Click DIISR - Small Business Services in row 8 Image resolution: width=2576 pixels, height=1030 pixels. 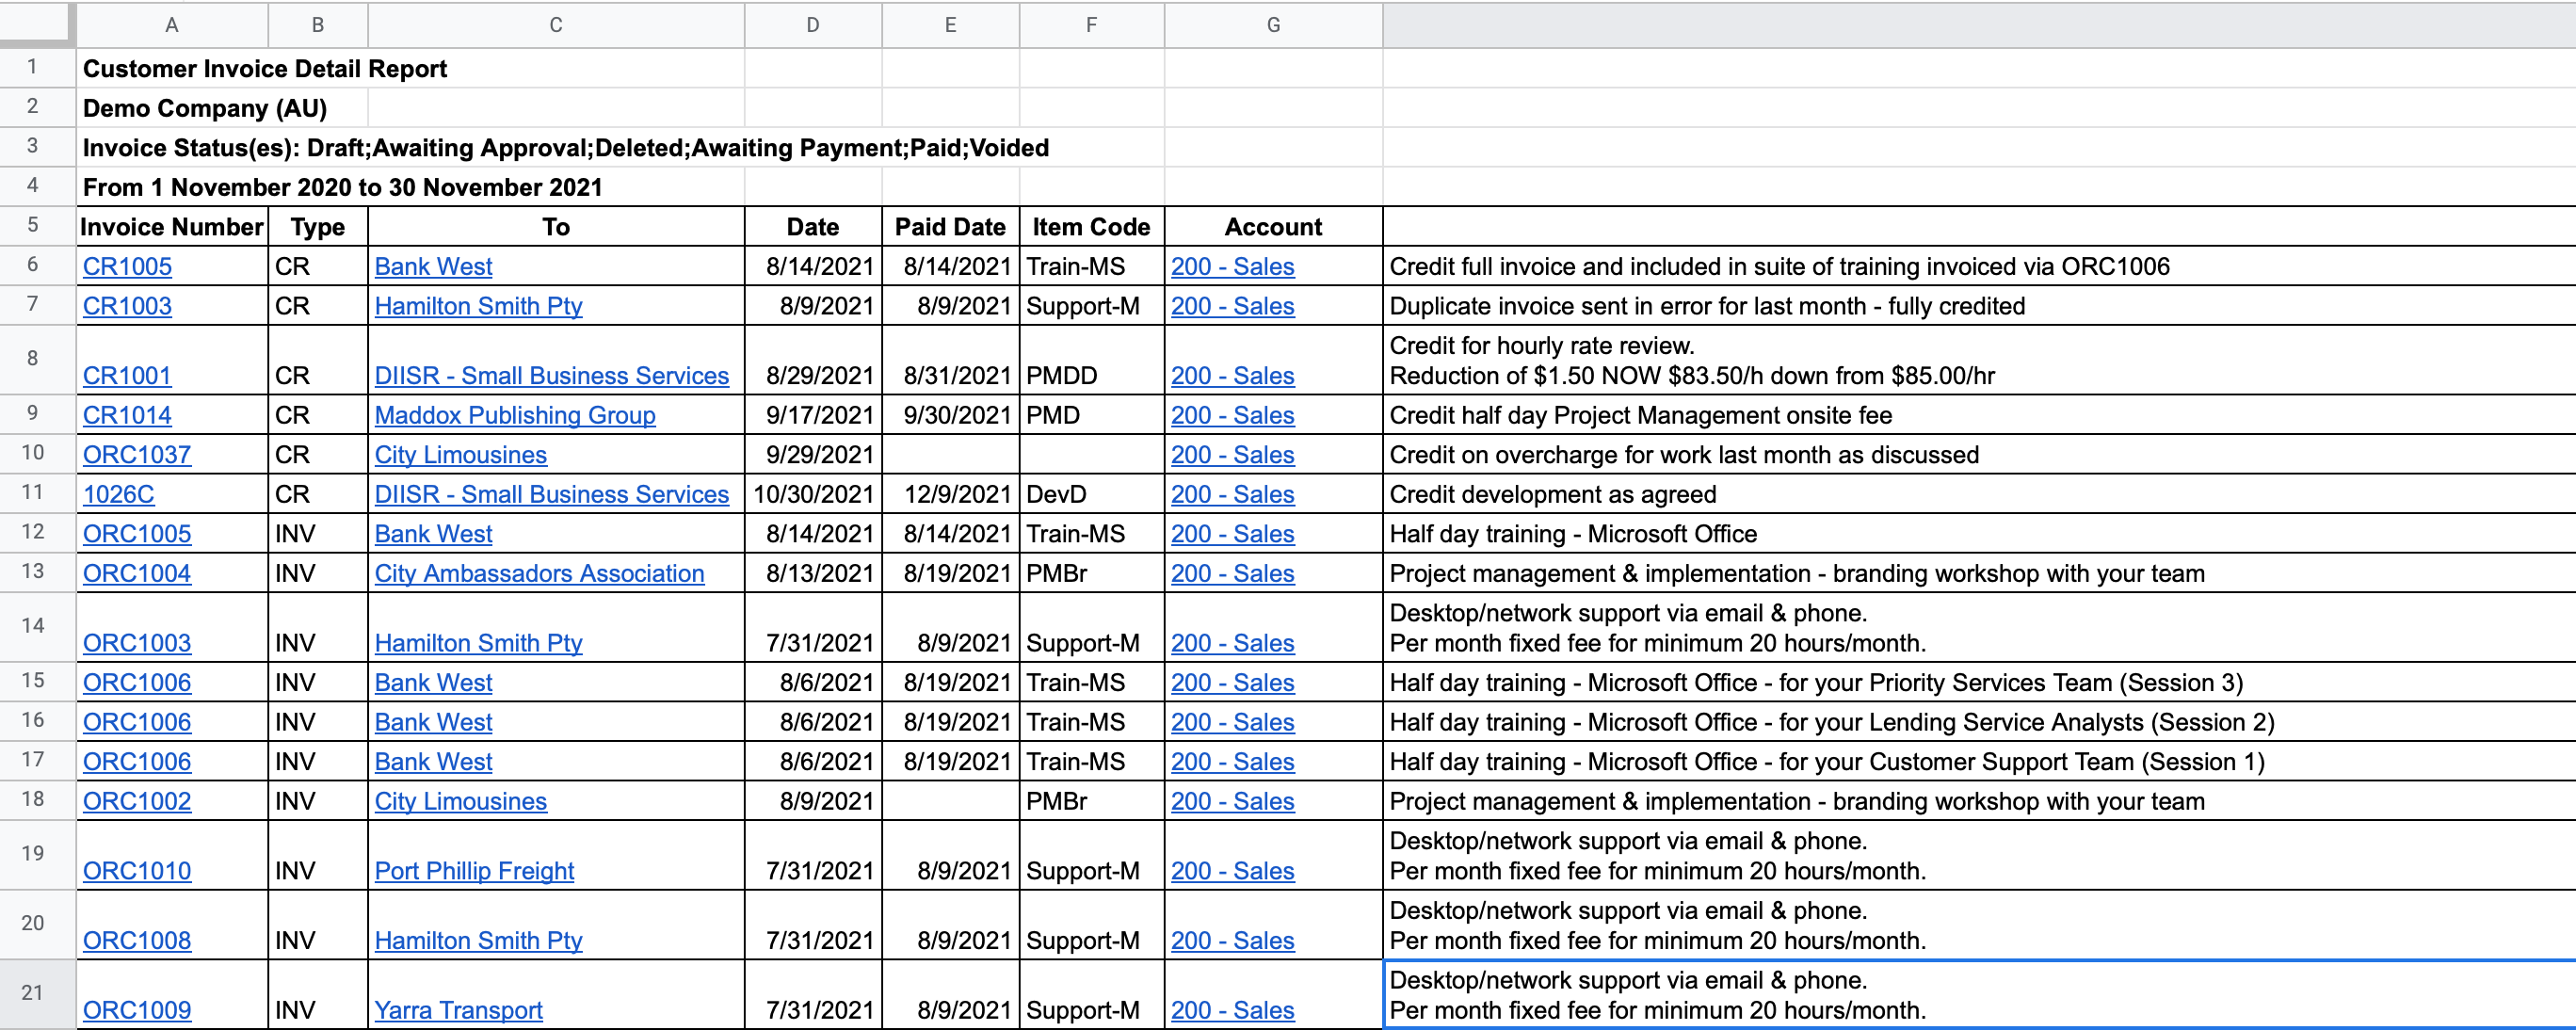click(552, 376)
